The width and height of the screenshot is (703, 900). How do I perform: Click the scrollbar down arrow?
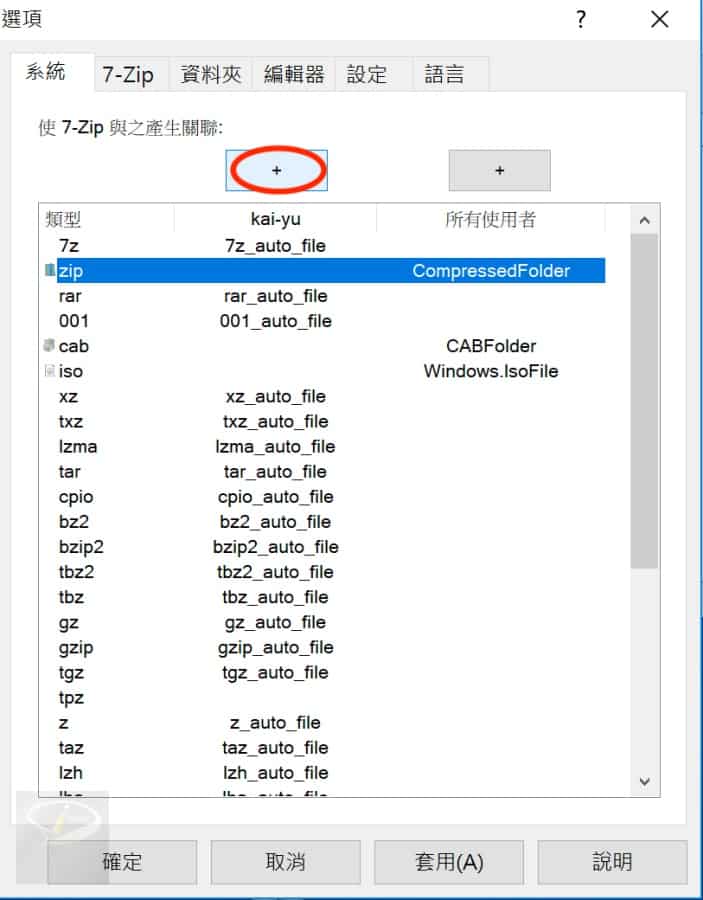click(644, 781)
